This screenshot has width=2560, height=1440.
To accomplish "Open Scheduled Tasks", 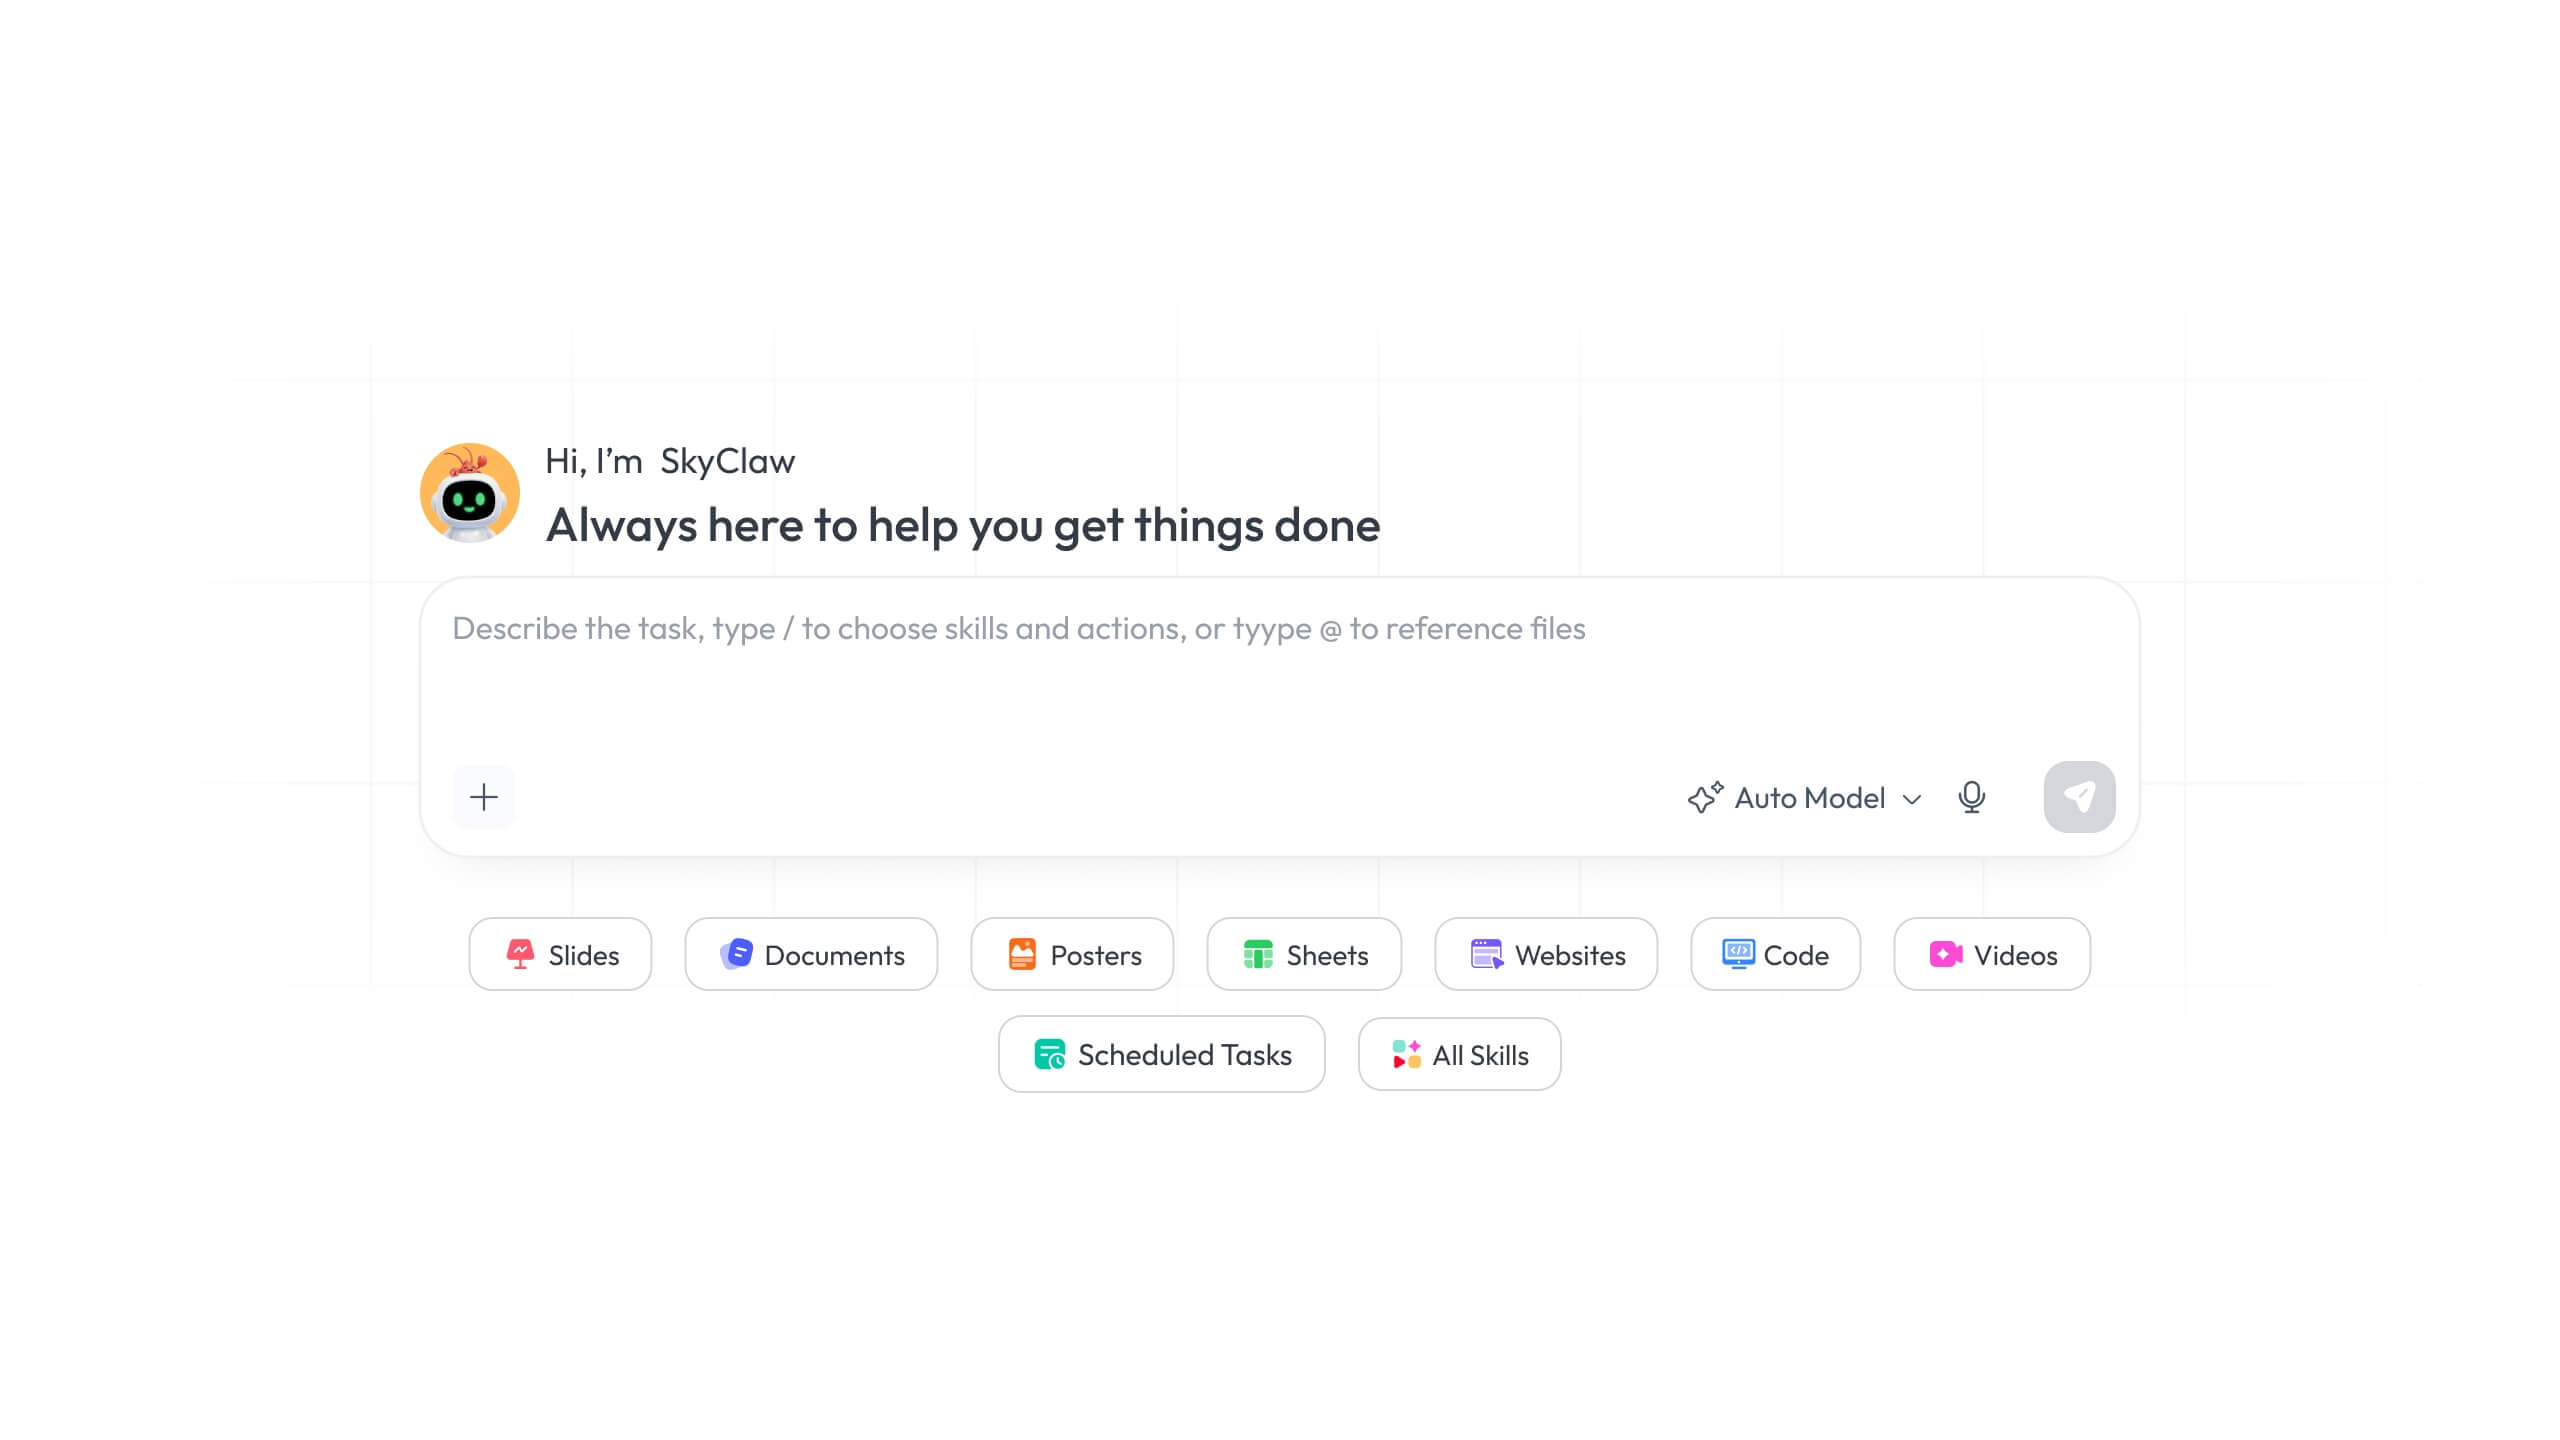I will coord(1162,1055).
